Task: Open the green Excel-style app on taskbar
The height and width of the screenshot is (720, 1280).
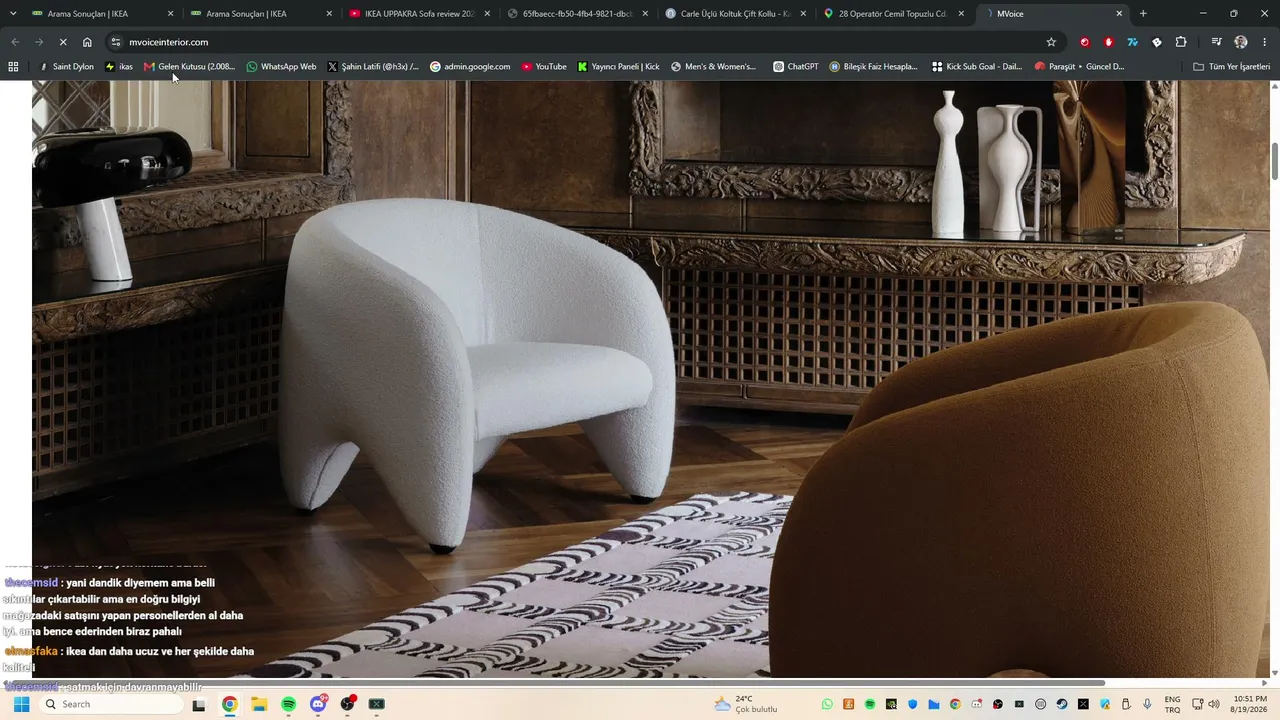Action: [376, 704]
